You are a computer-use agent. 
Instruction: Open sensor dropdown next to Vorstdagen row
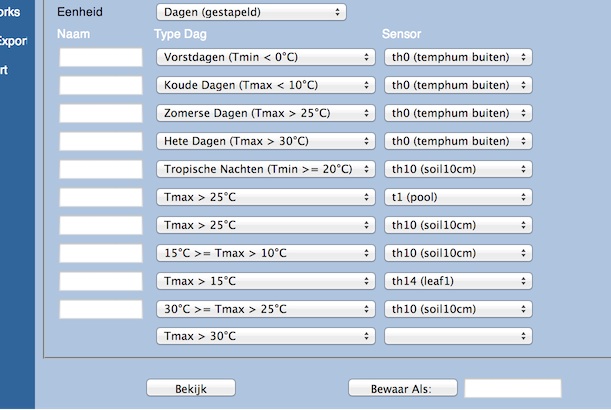tap(458, 58)
